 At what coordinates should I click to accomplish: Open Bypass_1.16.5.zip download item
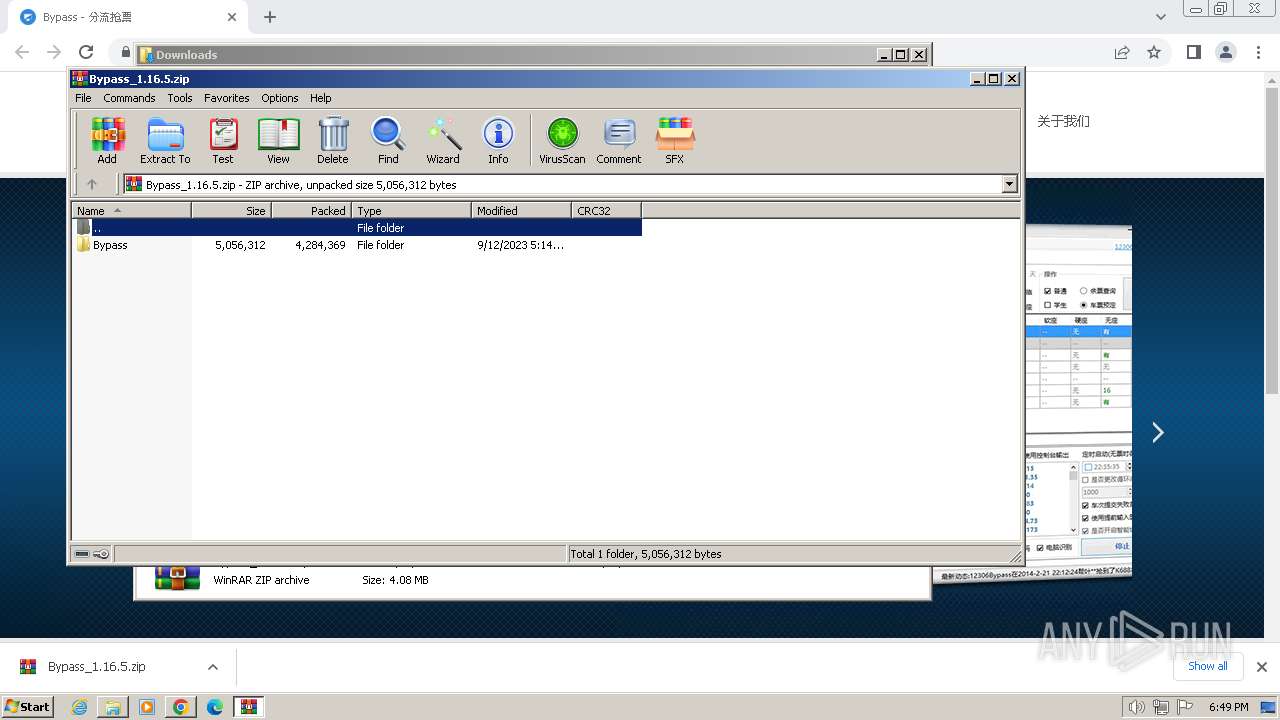point(97,667)
